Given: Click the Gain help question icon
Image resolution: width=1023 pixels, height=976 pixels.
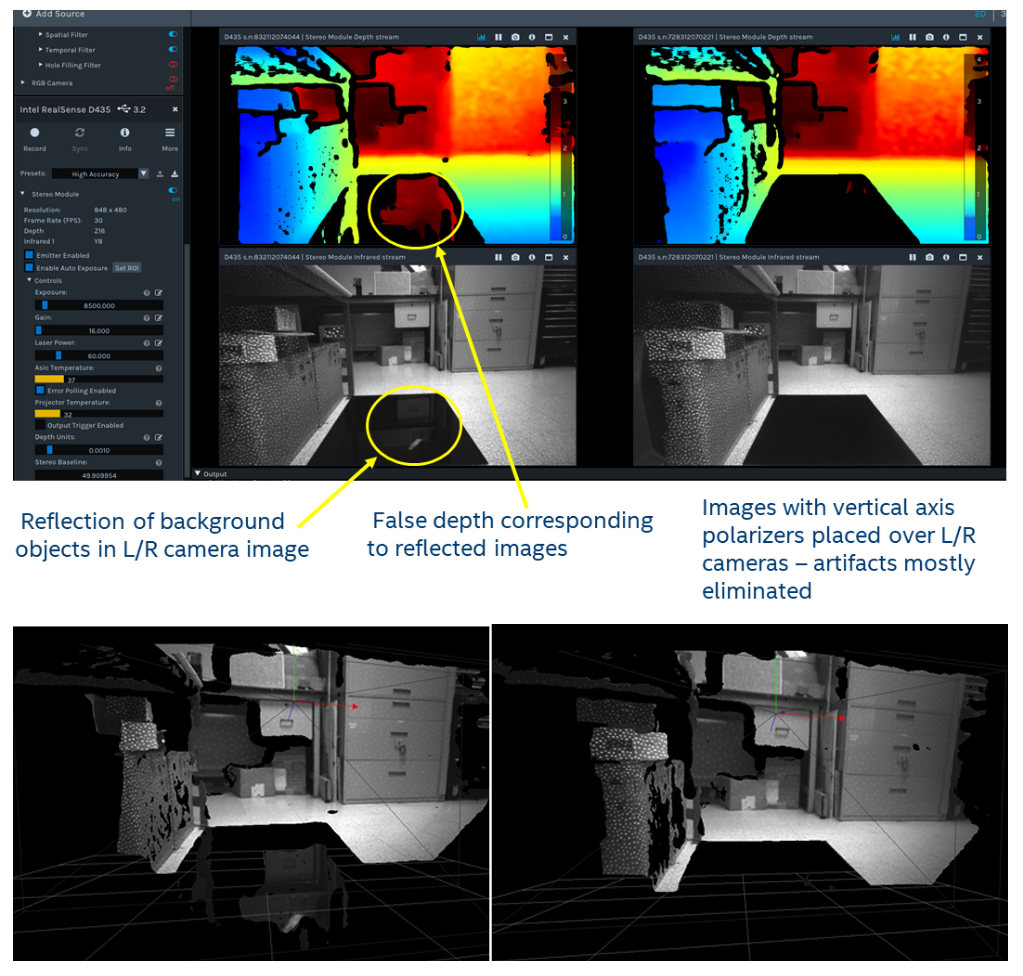Looking at the screenshot, I should [x=147, y=318].
